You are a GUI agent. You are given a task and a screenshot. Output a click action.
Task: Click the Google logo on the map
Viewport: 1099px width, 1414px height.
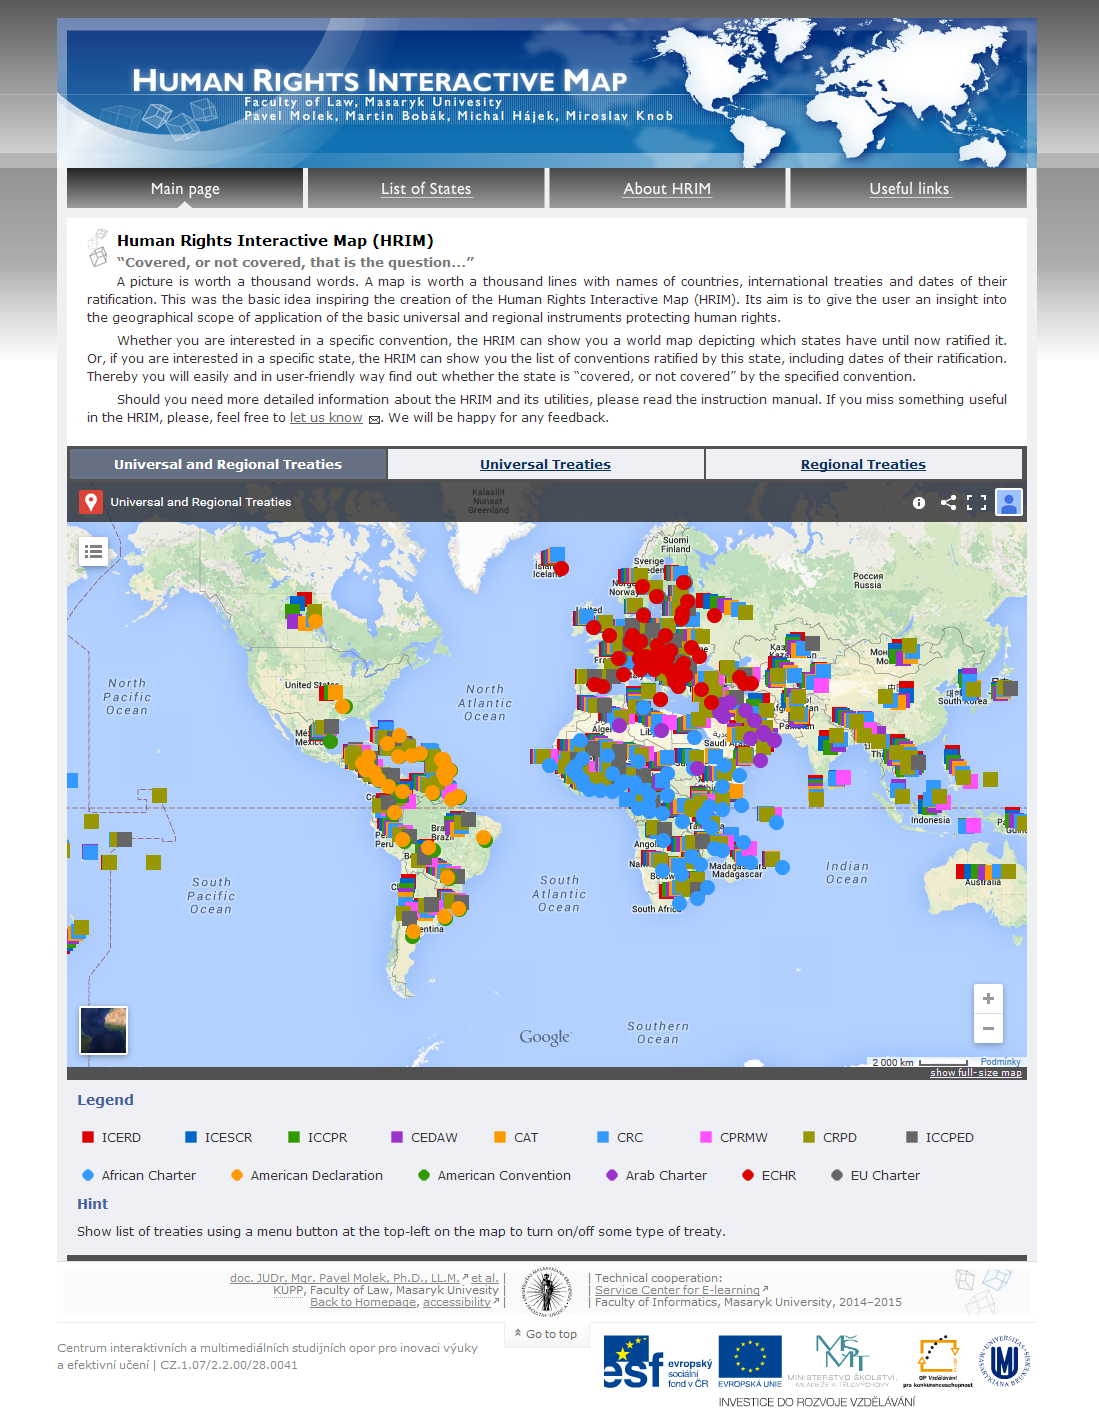pos(545,1037)
